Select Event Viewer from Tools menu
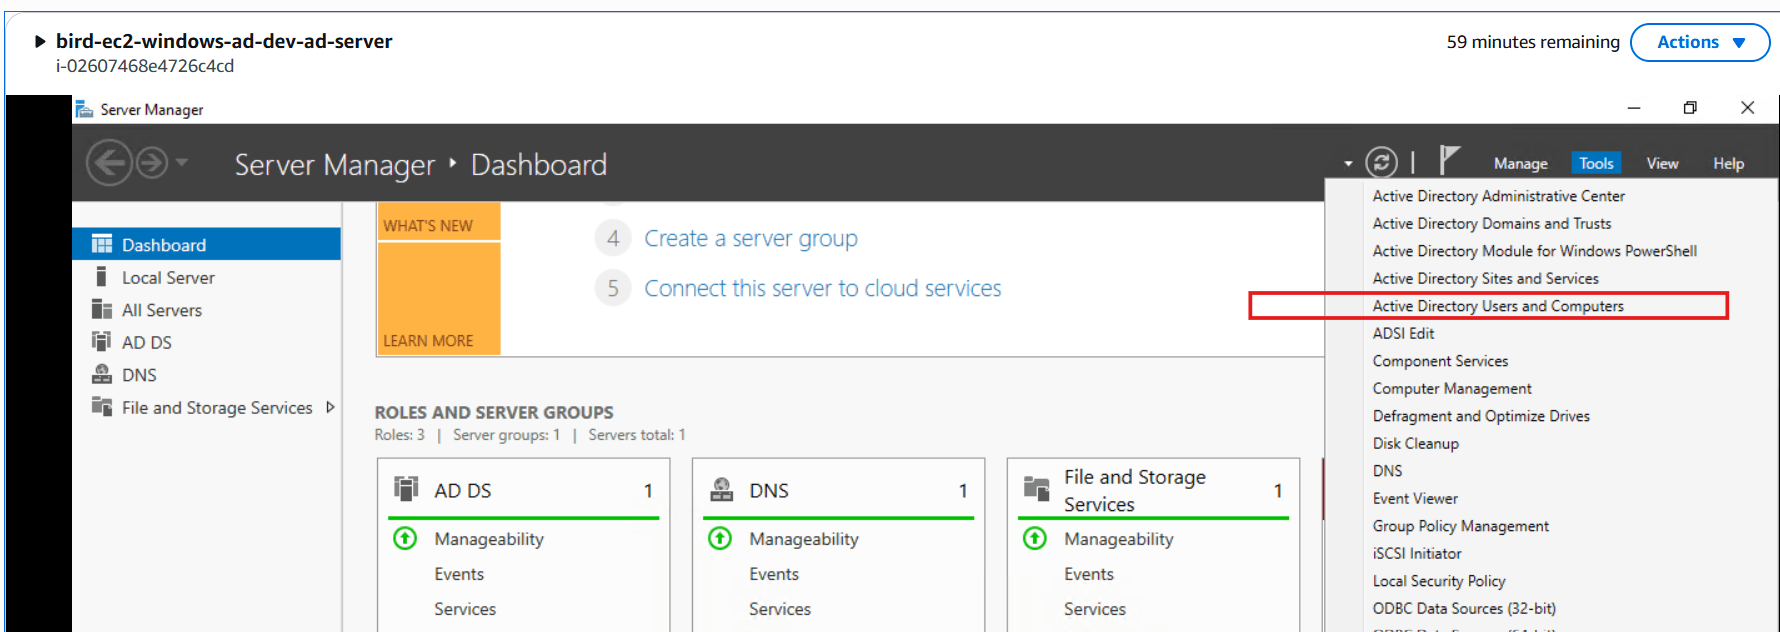Viewport: 1780px width, 632px height. pyautogui.click(x=1415, y=498)
